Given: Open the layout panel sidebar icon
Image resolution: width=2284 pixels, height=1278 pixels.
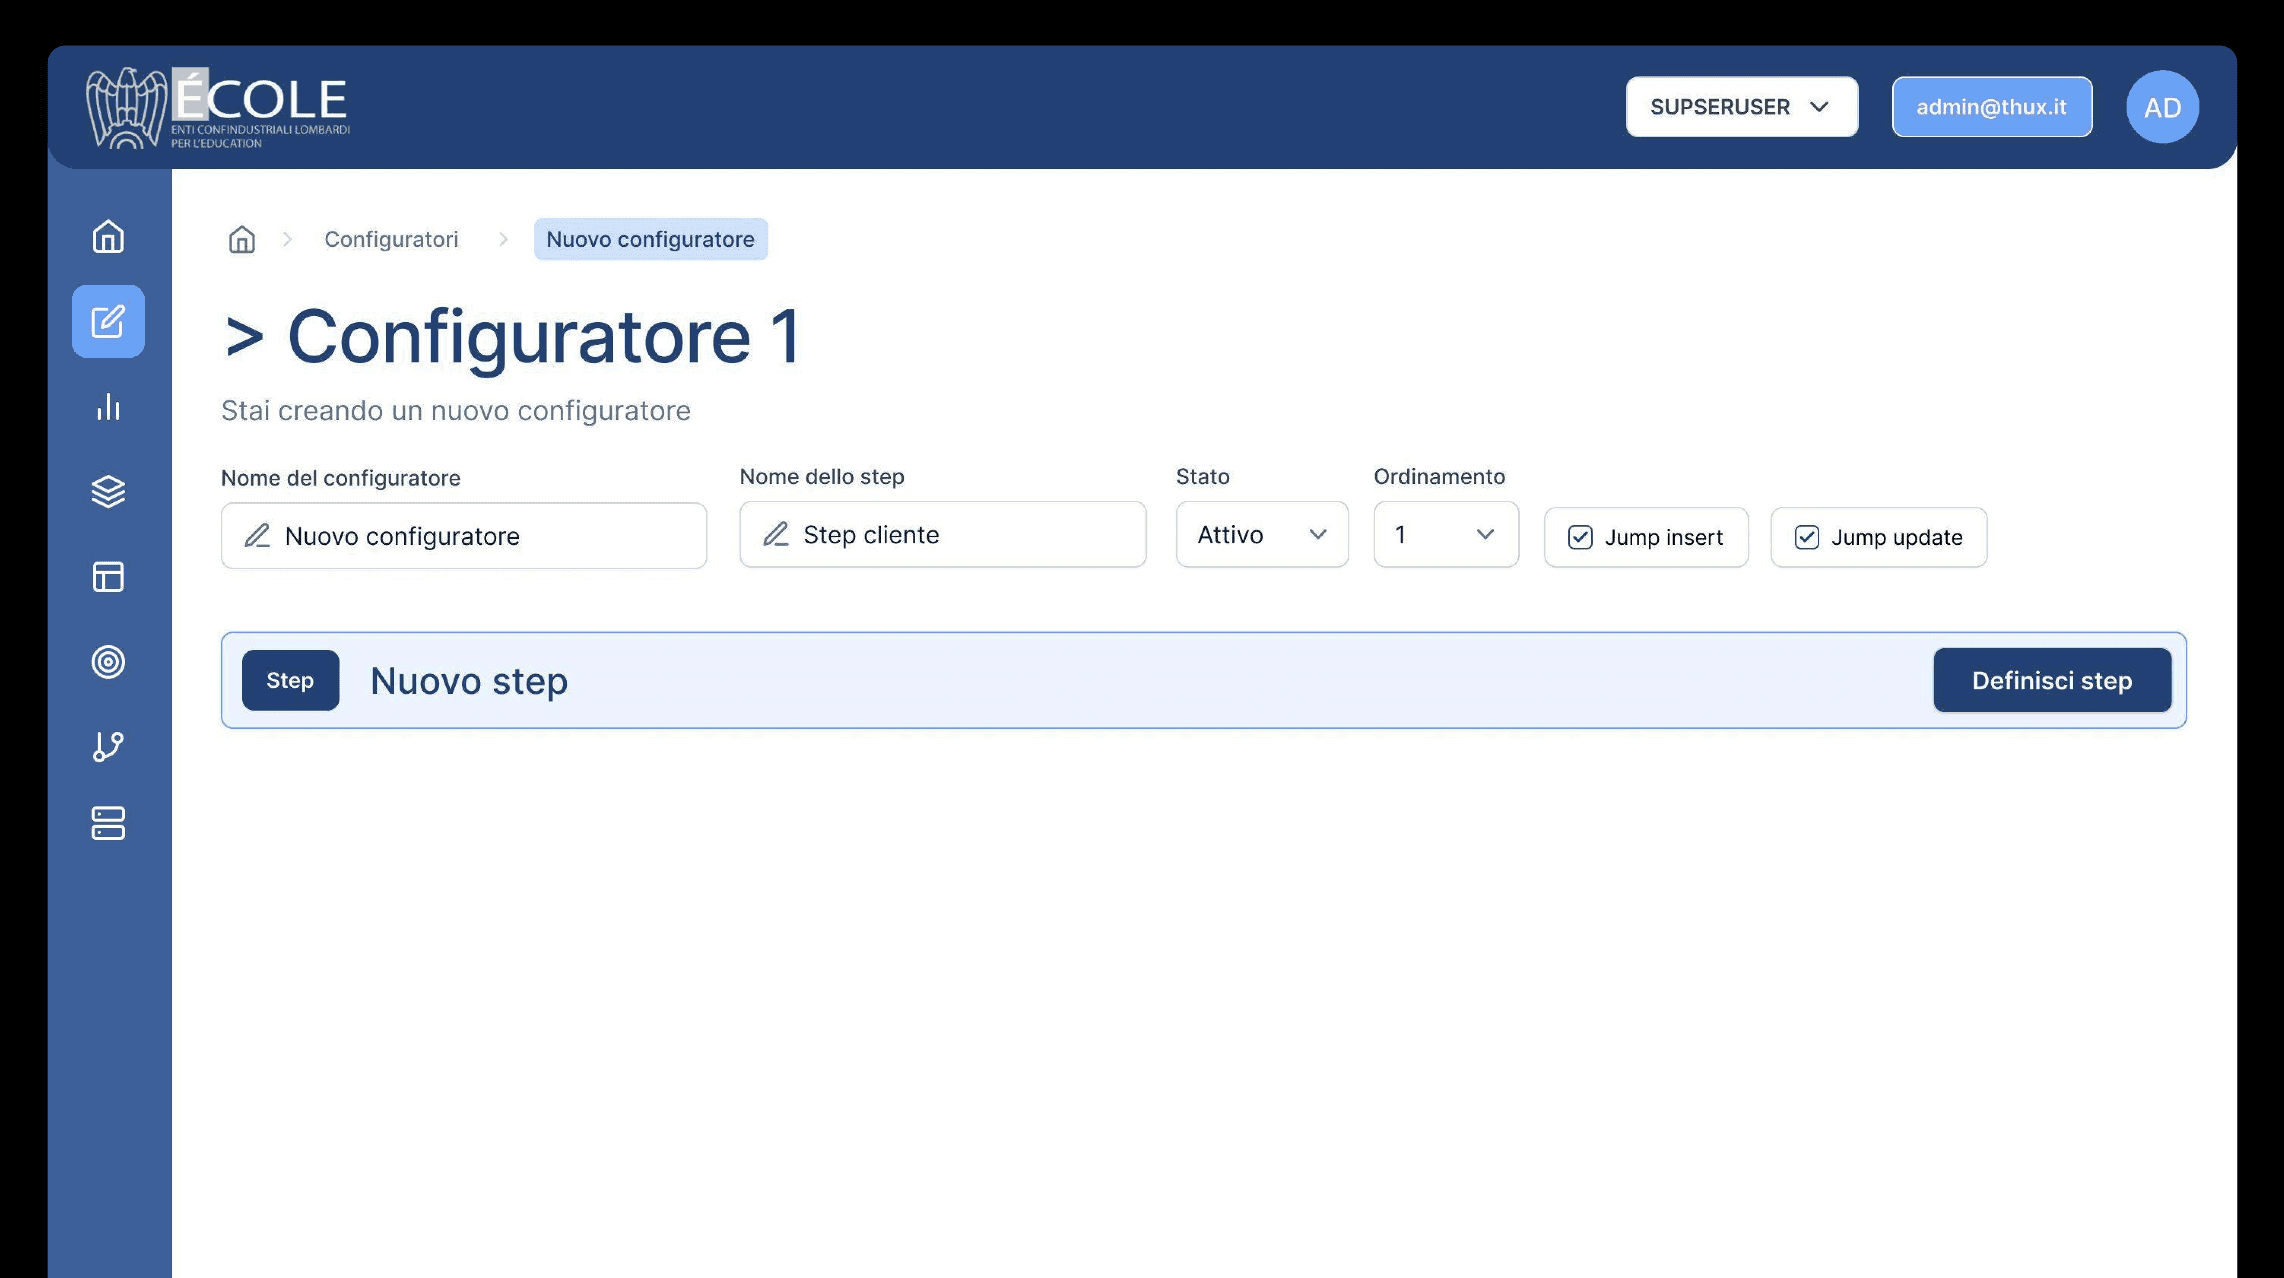Looking at the screenshot, I should pyautogui.click(x=108, y=577).
